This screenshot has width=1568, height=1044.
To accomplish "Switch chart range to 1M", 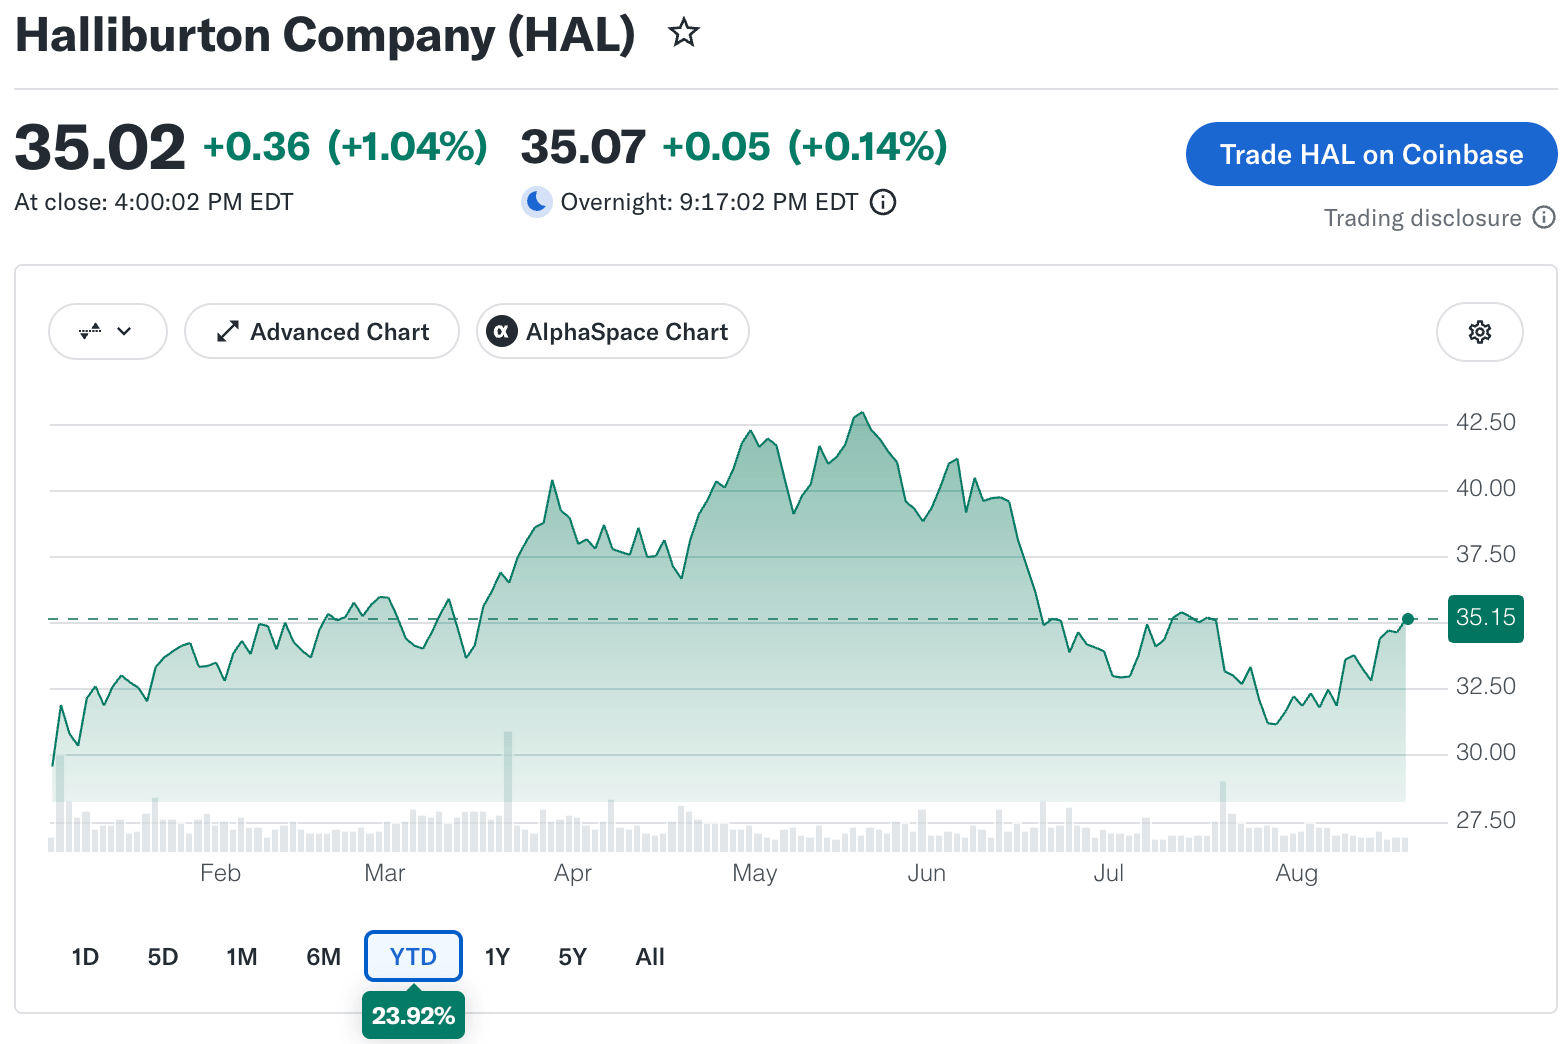I will [241, 957].
